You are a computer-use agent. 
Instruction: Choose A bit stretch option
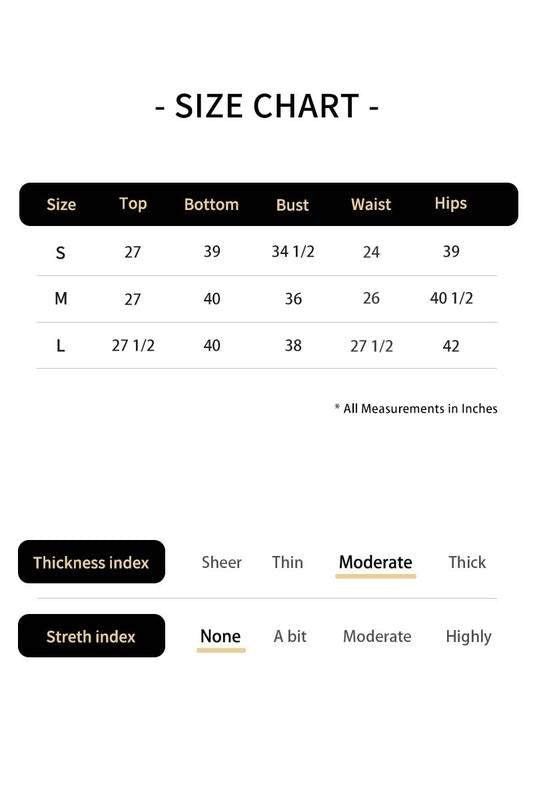[290, 636]
